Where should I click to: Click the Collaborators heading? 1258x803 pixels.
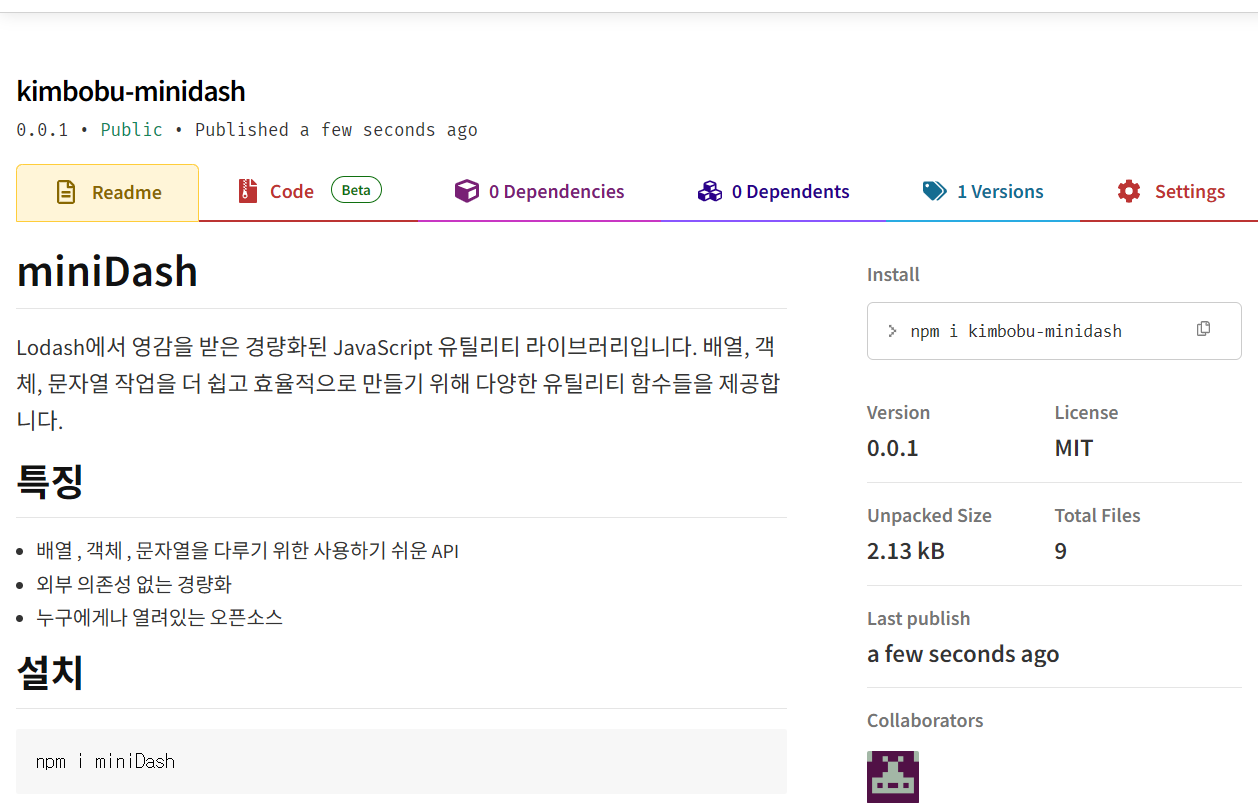[925, 720]
